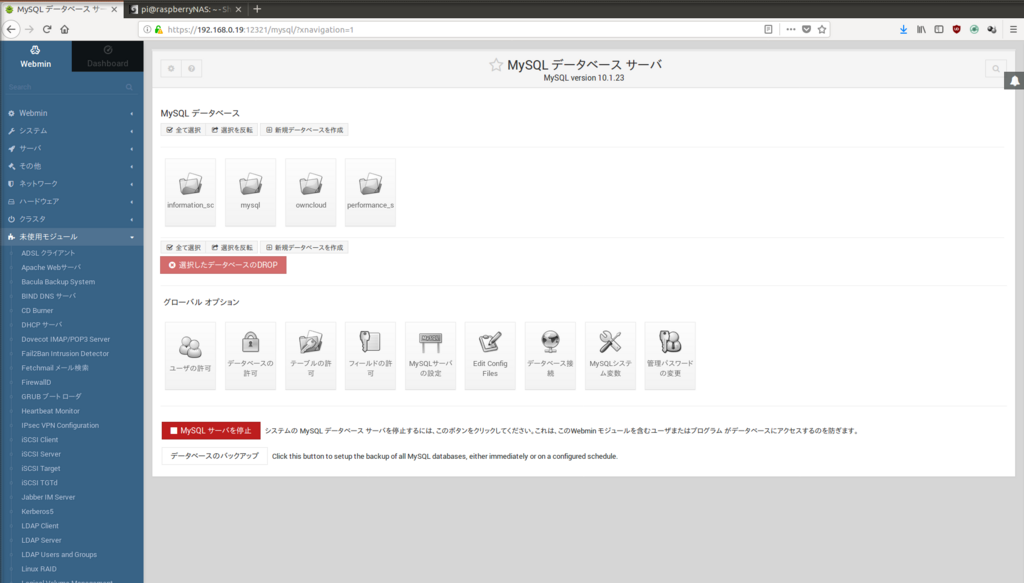Click MySQL サーバを停止 stop button
The image size is (1024, 583).
pos(211,430)
